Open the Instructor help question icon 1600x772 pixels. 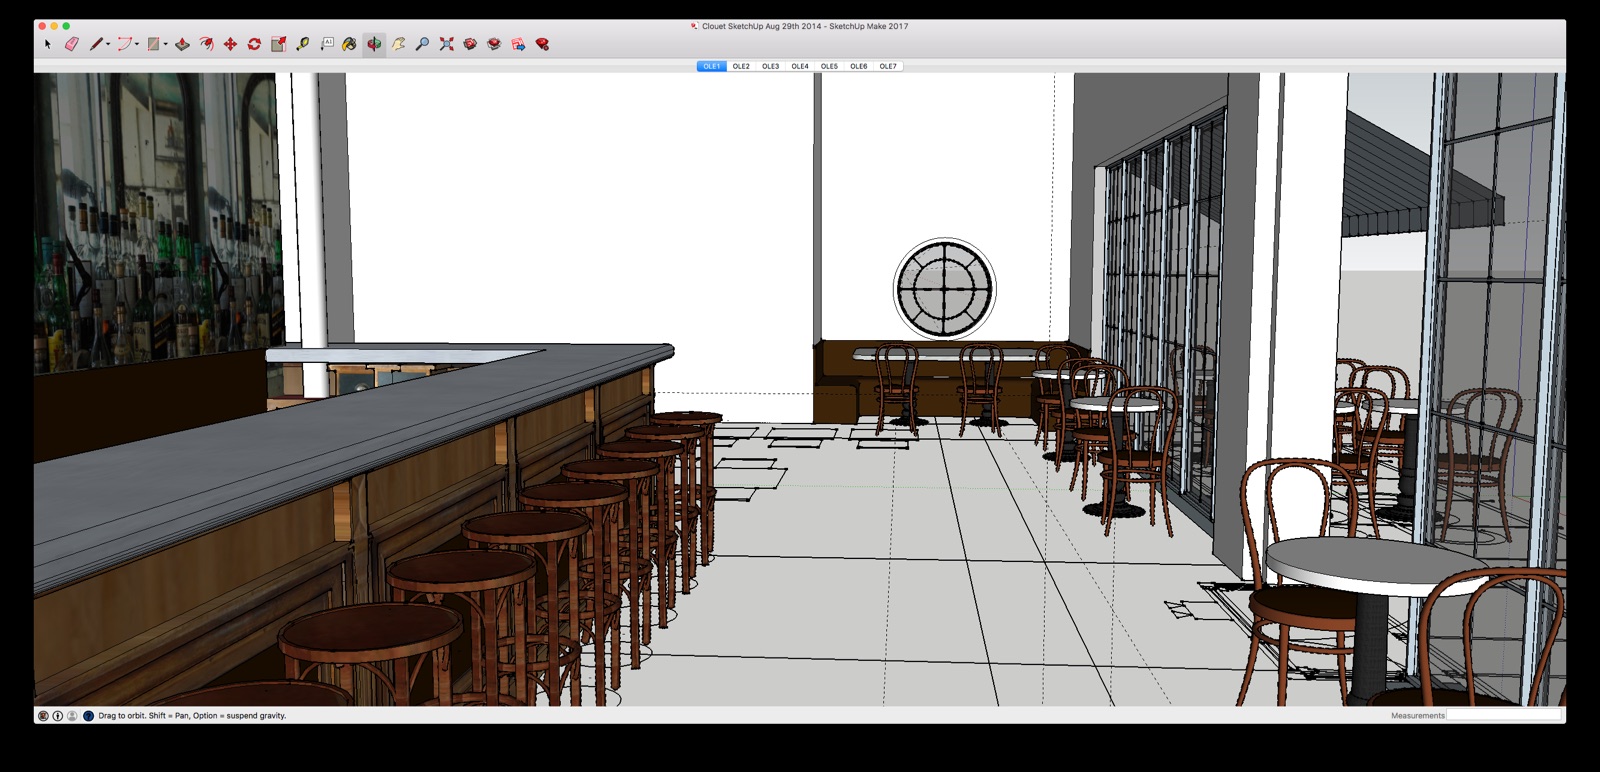(88, 716)
